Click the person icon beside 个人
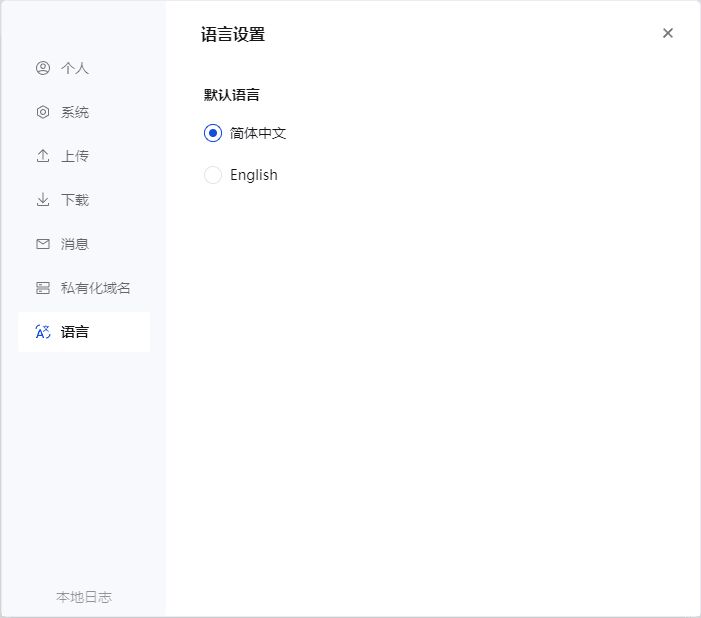The height and width of the screenshot is (618, 701). click(43, 68)
